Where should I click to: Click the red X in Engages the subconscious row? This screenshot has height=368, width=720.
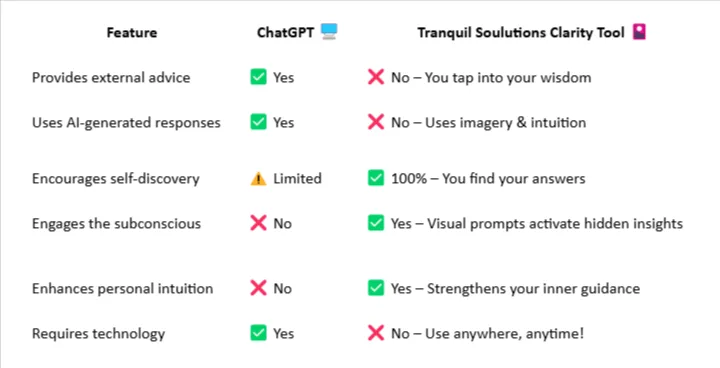[x=259, y=223]
